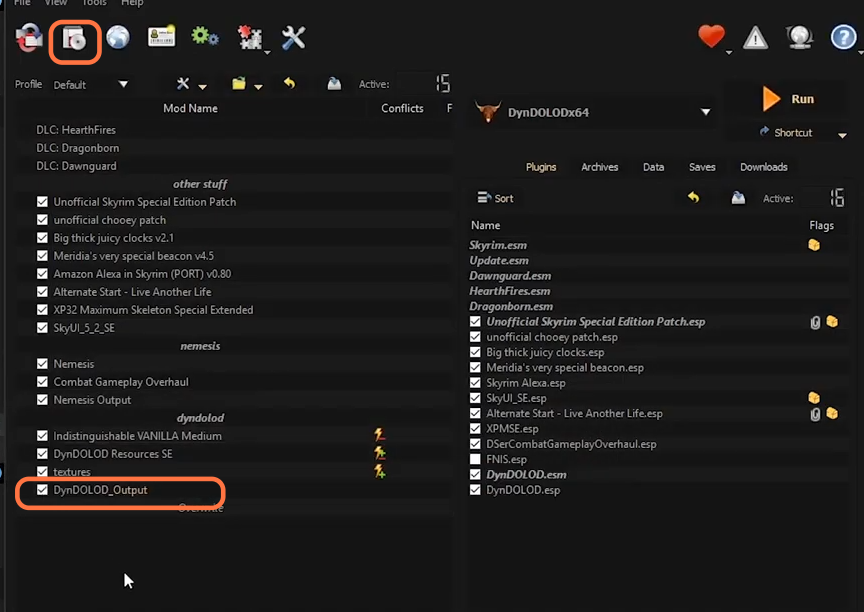
Task: Open the Executables editor gears icon
Action: 204,37
